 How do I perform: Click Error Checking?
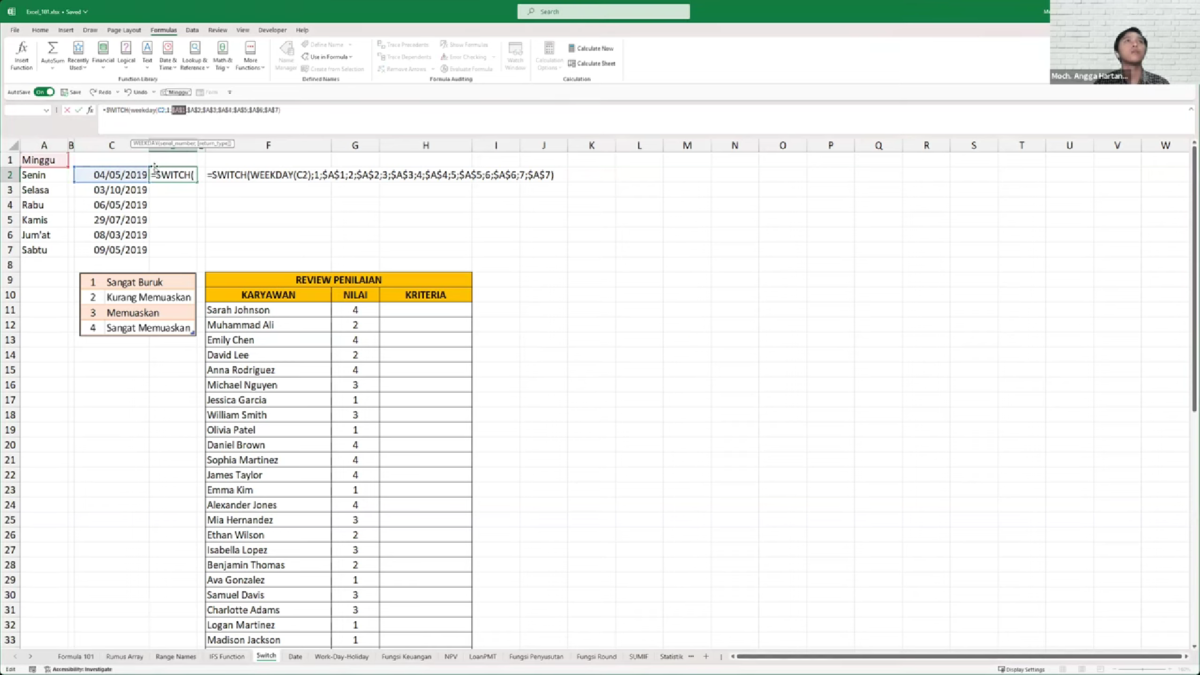pyautogui.click(x=466, y=57)
